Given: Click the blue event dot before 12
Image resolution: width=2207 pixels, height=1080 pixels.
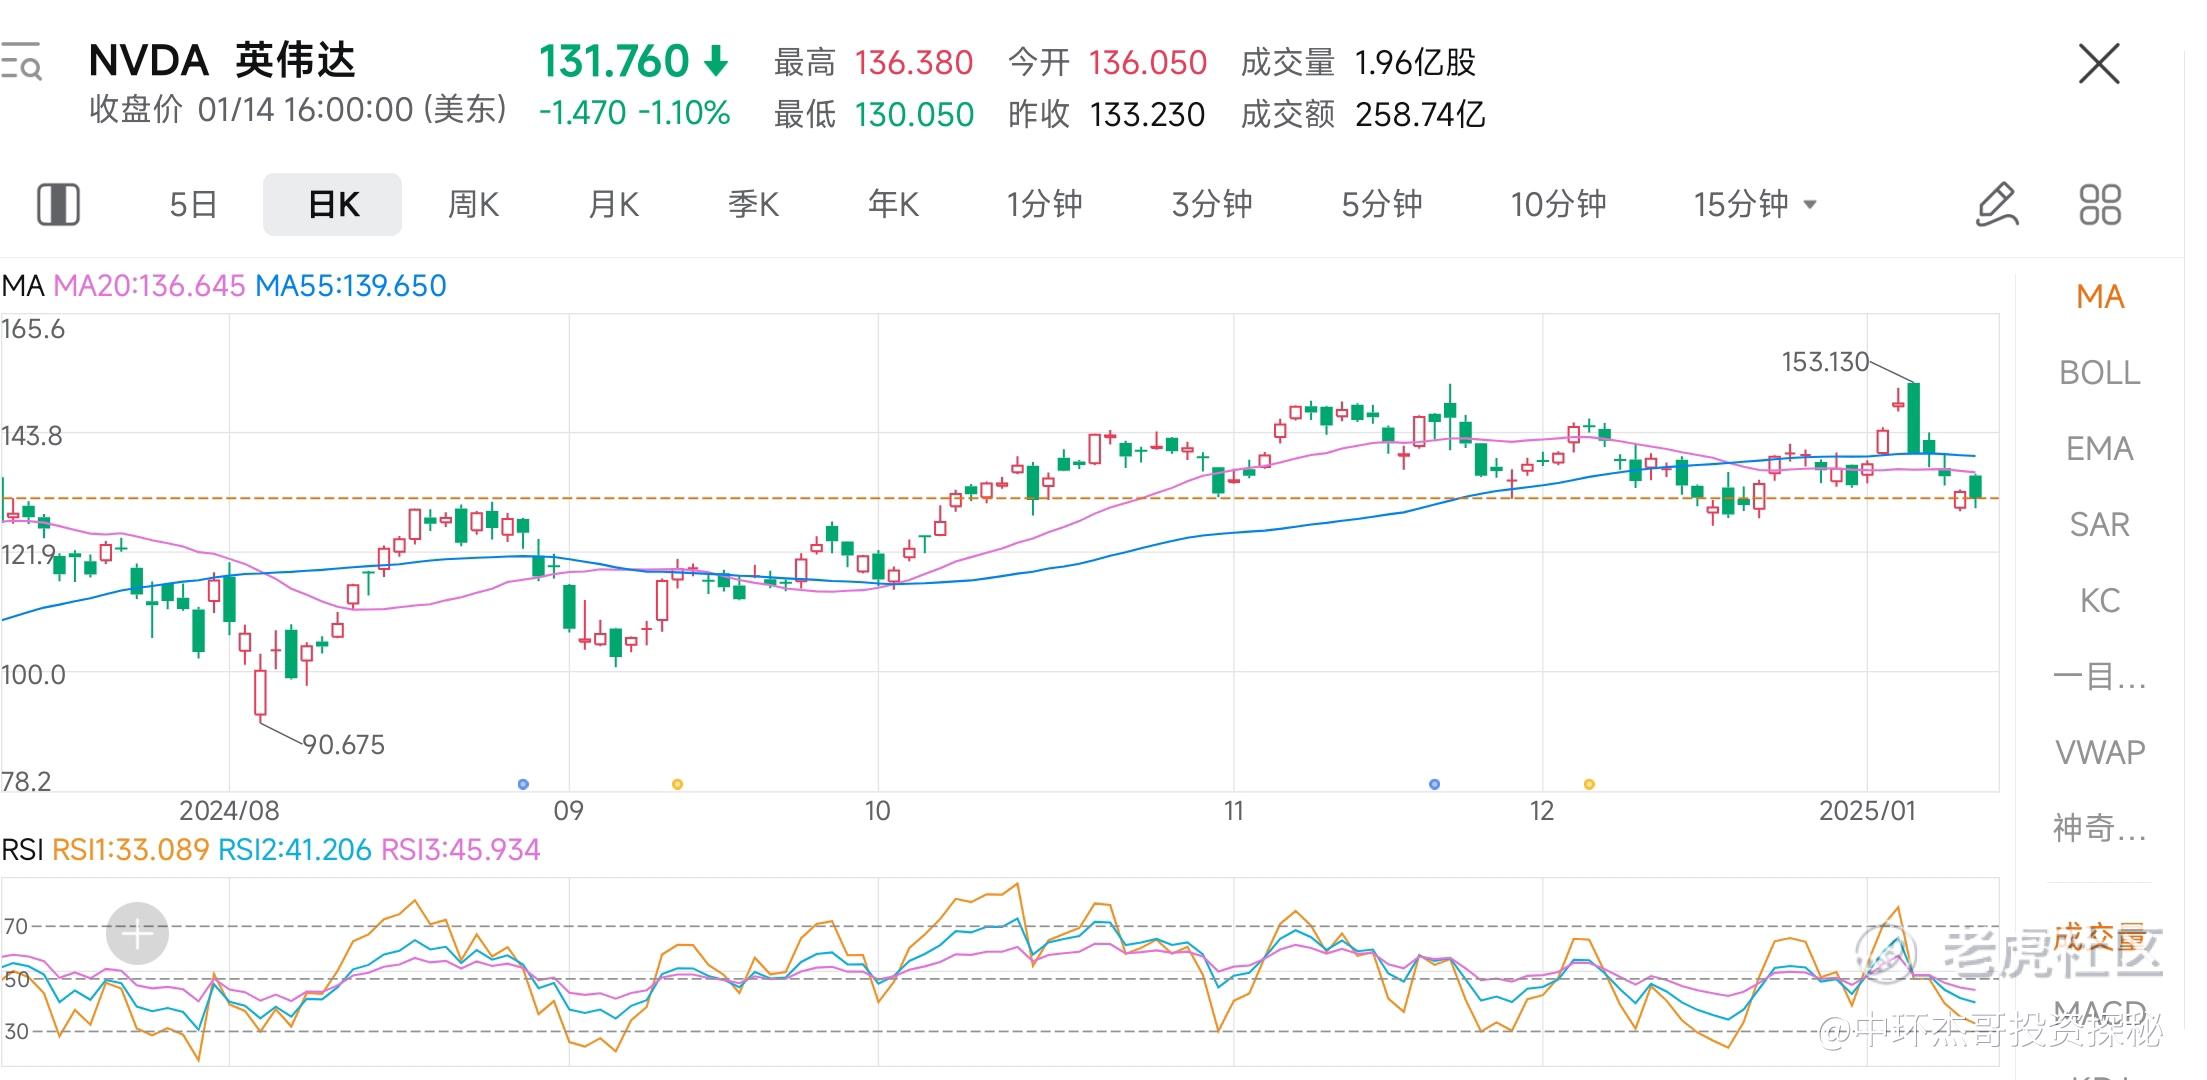Looking at the screenshot, I should point(1435,785).
